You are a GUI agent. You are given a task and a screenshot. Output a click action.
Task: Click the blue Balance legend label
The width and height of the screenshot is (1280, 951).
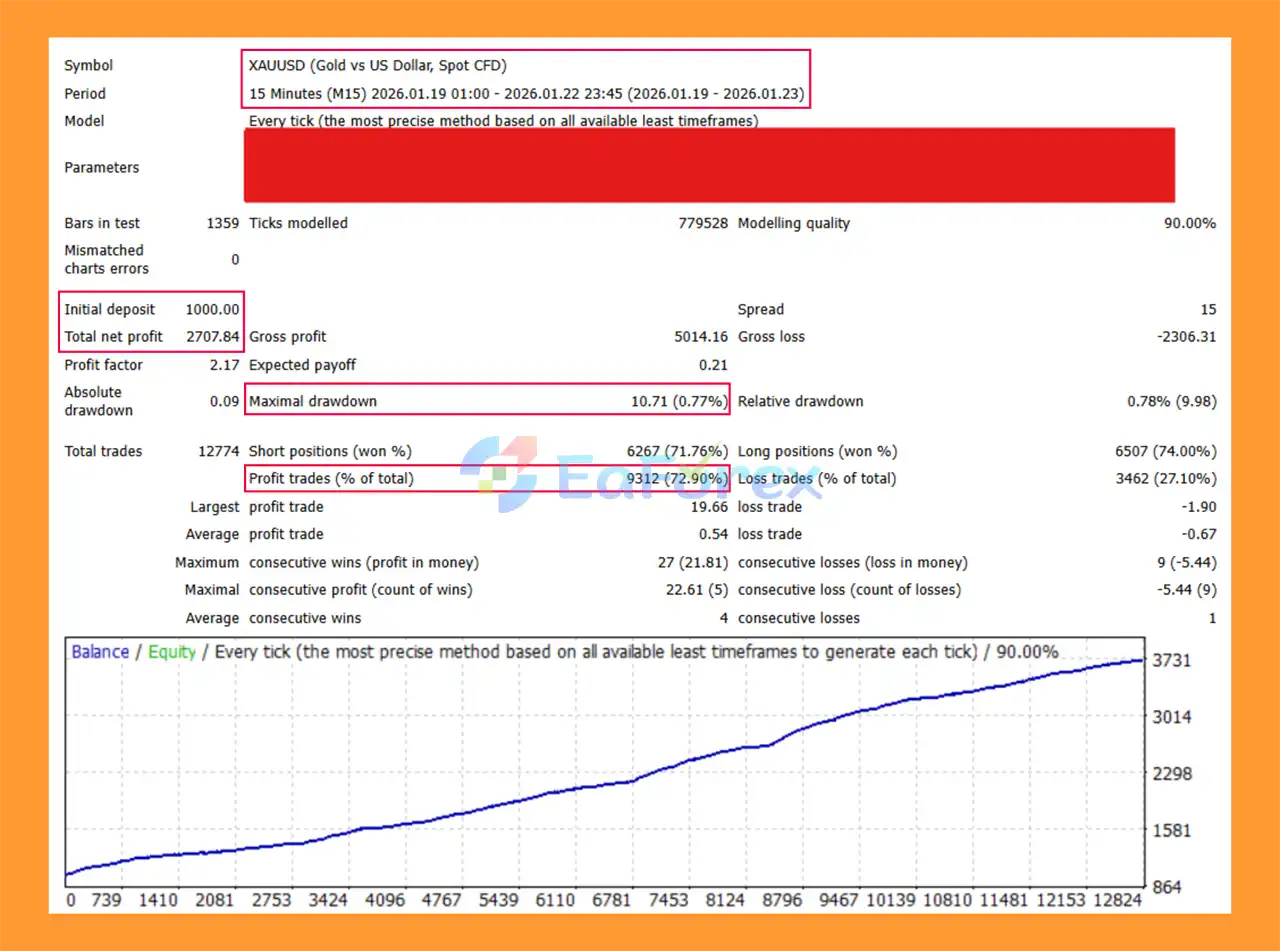[100, 652]
